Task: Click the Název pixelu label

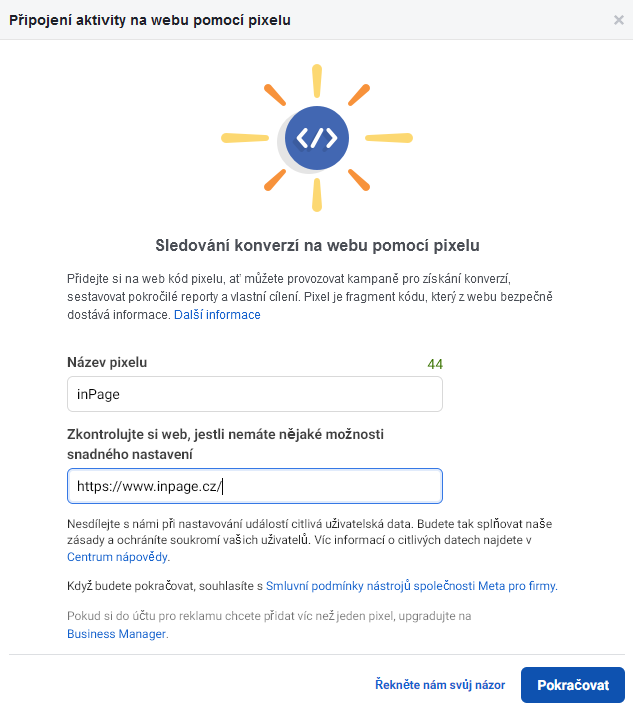Action: [107, 362]
